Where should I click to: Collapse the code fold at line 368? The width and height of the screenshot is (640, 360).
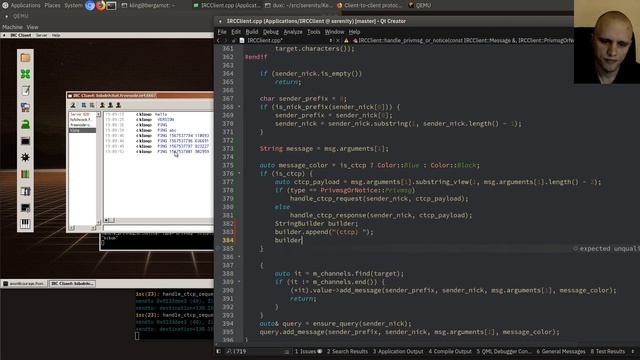(x=239, y=107)
